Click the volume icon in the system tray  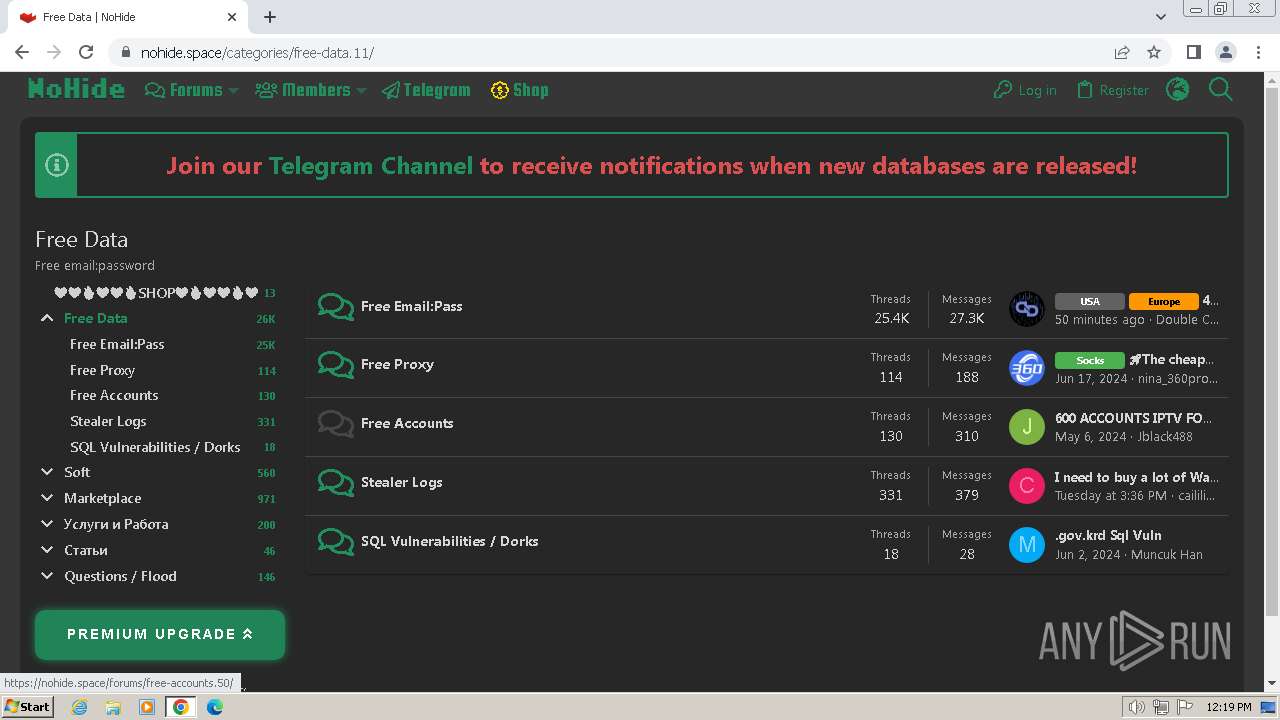coord(1136,707)
